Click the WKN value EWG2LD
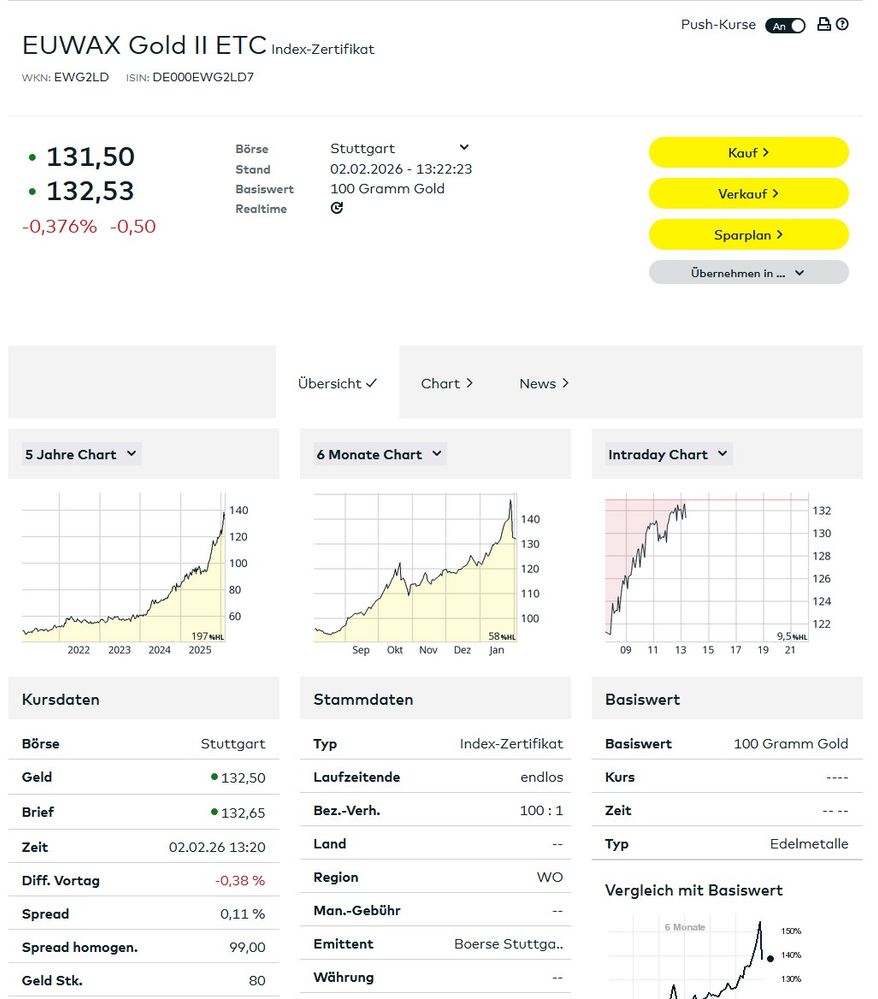This screenshot has height=999, width=878. tap(81, 77)
